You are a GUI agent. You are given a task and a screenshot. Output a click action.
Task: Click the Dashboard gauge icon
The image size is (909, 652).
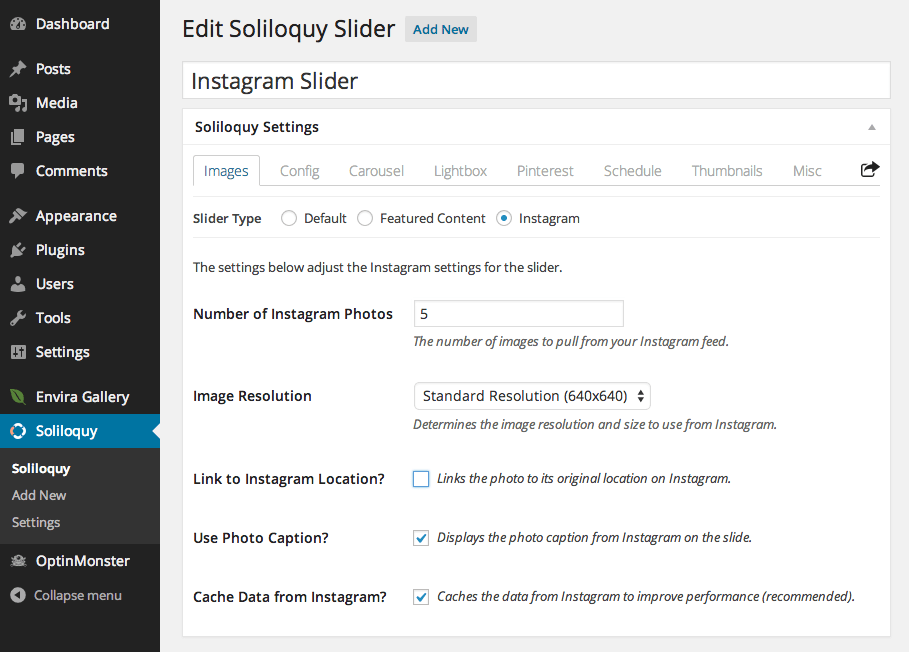pyautogui.click(x=18, y=24)
